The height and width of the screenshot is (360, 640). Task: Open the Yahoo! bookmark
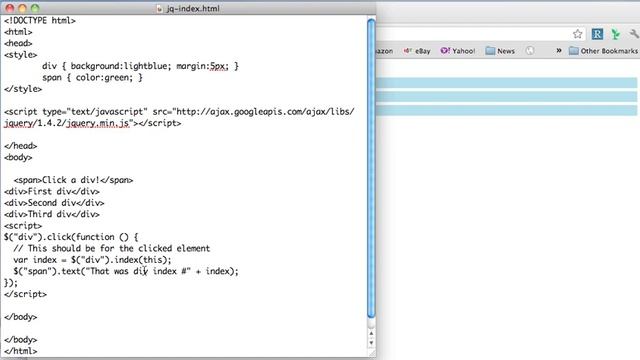(x=458, y=51)
